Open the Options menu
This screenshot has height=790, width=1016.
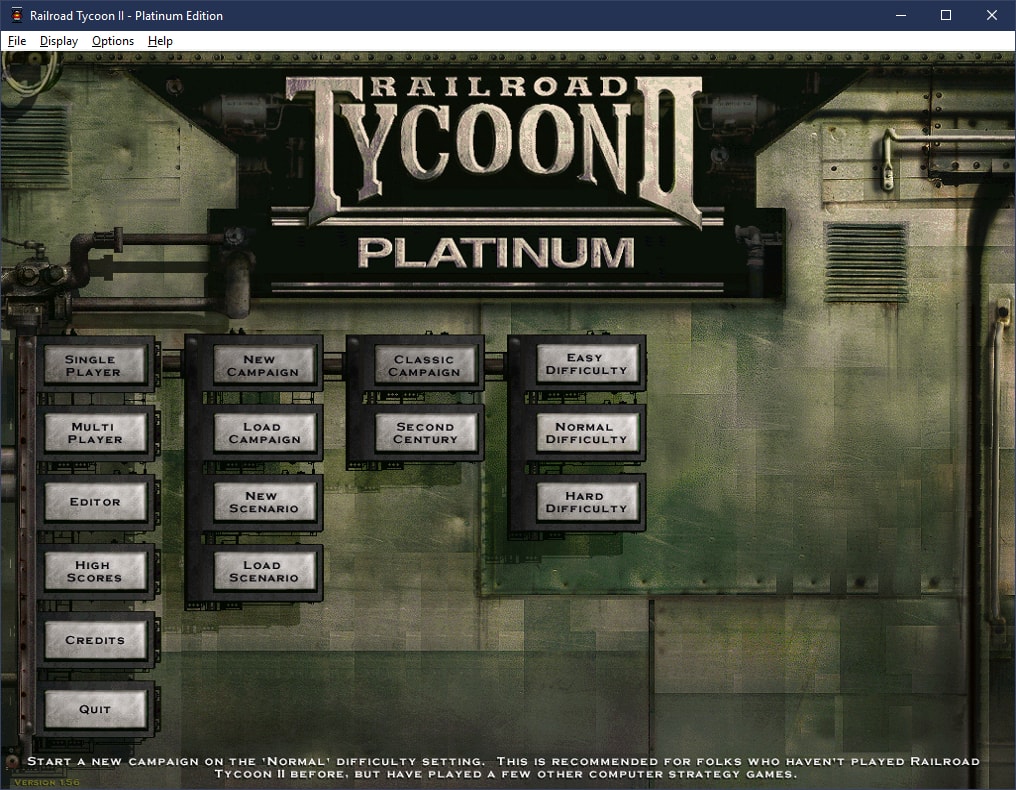click(x=113, y=41)
